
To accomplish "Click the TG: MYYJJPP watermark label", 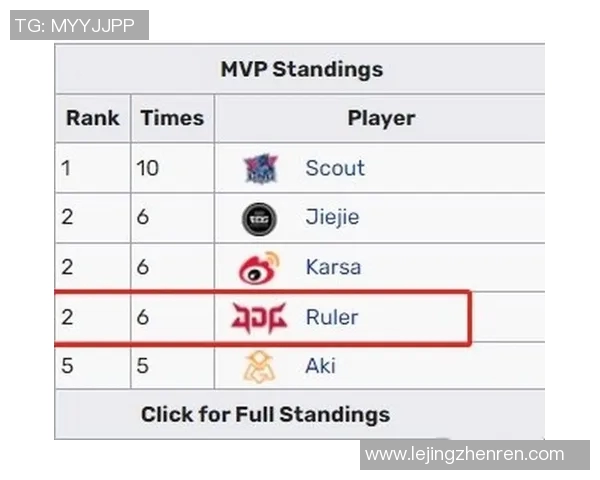I will [x=78, y=25].
